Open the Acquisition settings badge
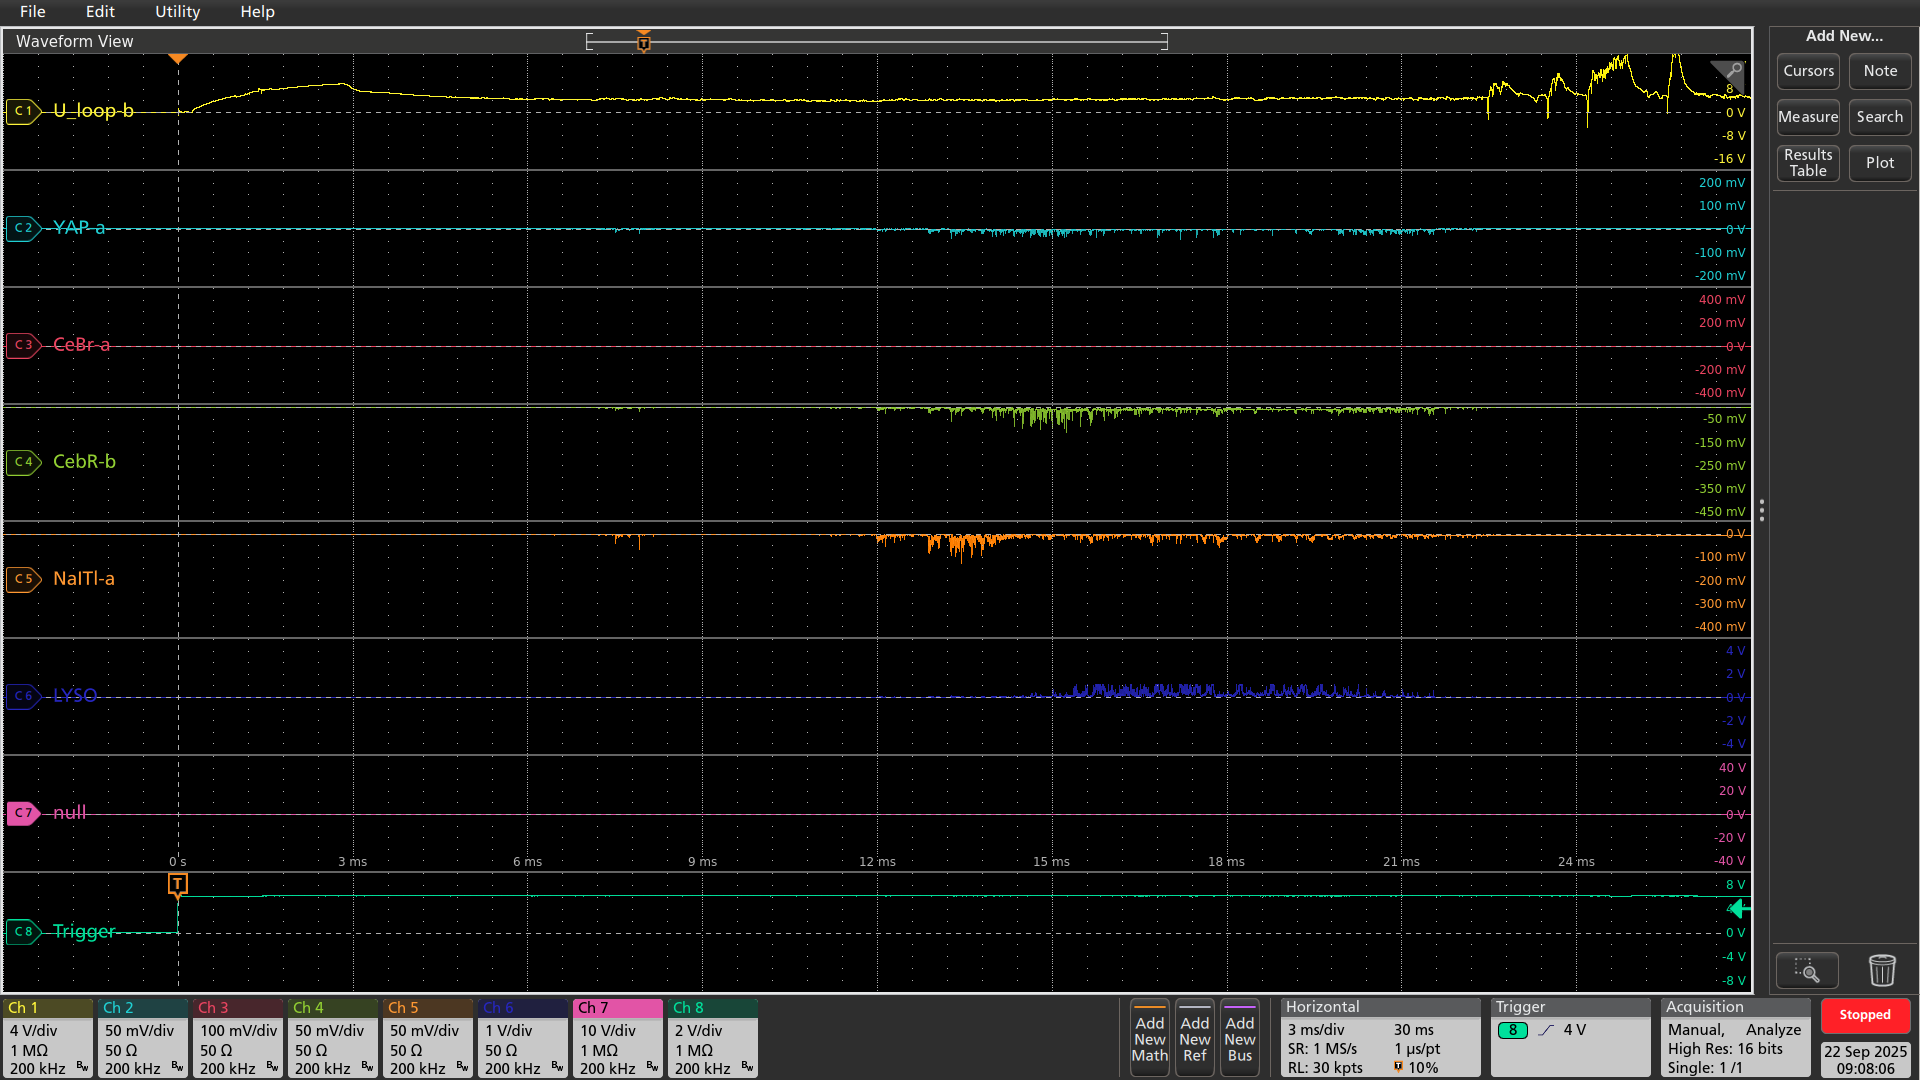Screen dimensions: 1920x1080 (x=1735, y=1038)
